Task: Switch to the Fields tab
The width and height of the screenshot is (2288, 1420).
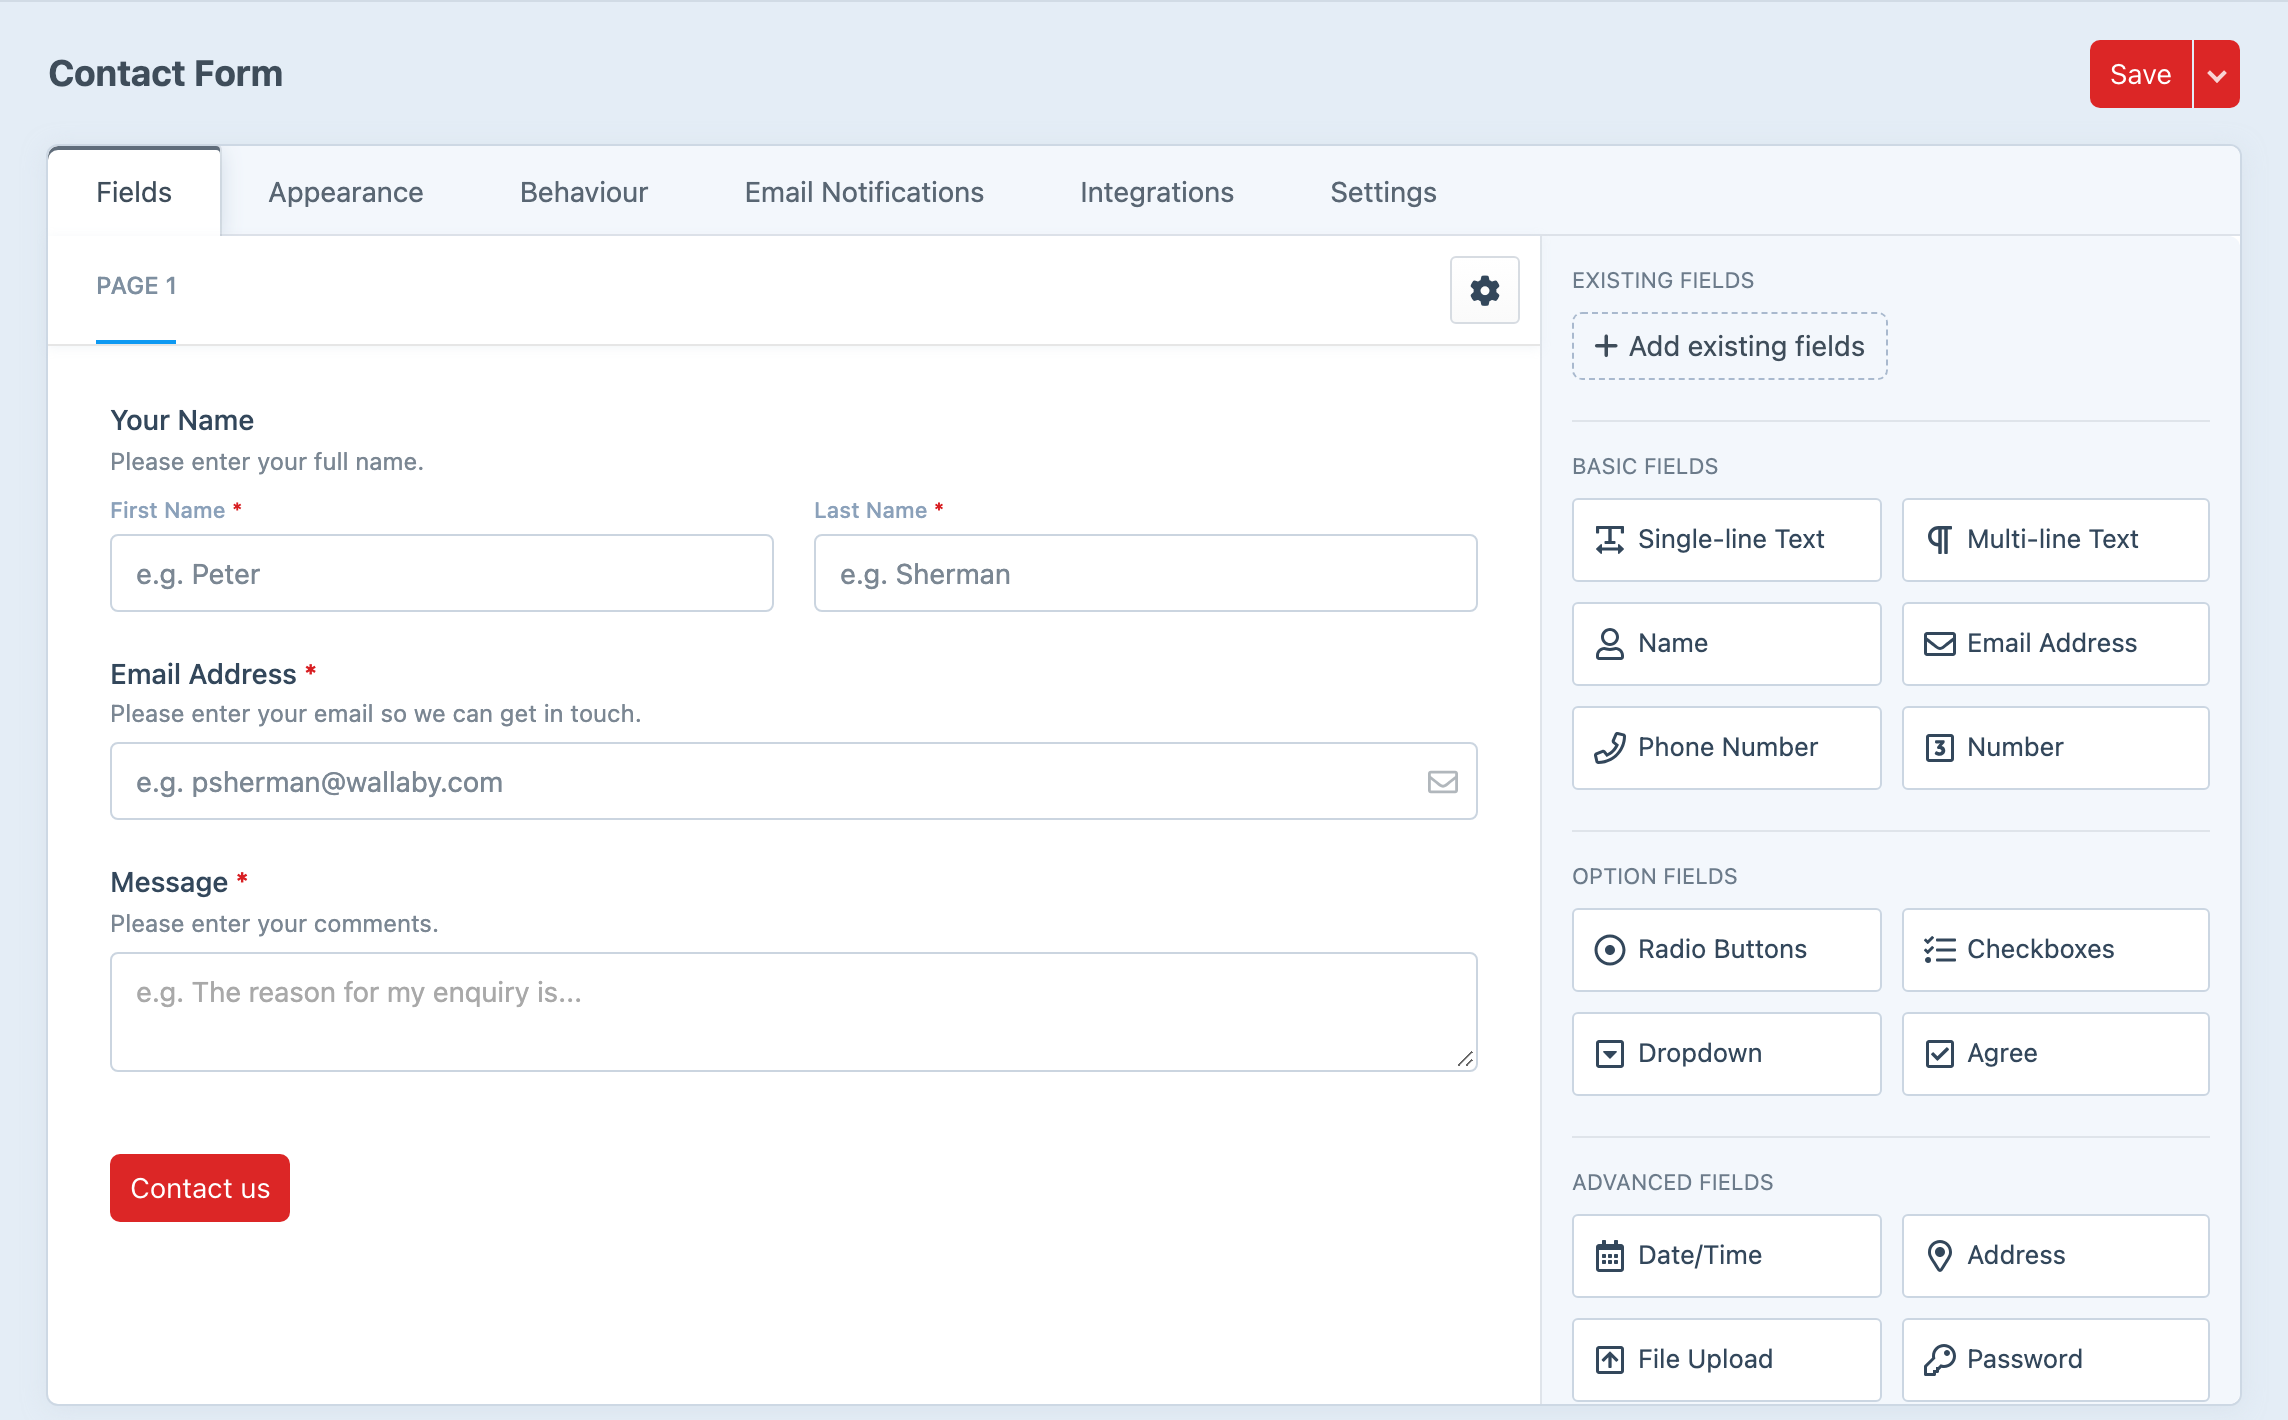Action: pyautogui.click(x=134, y=192)
